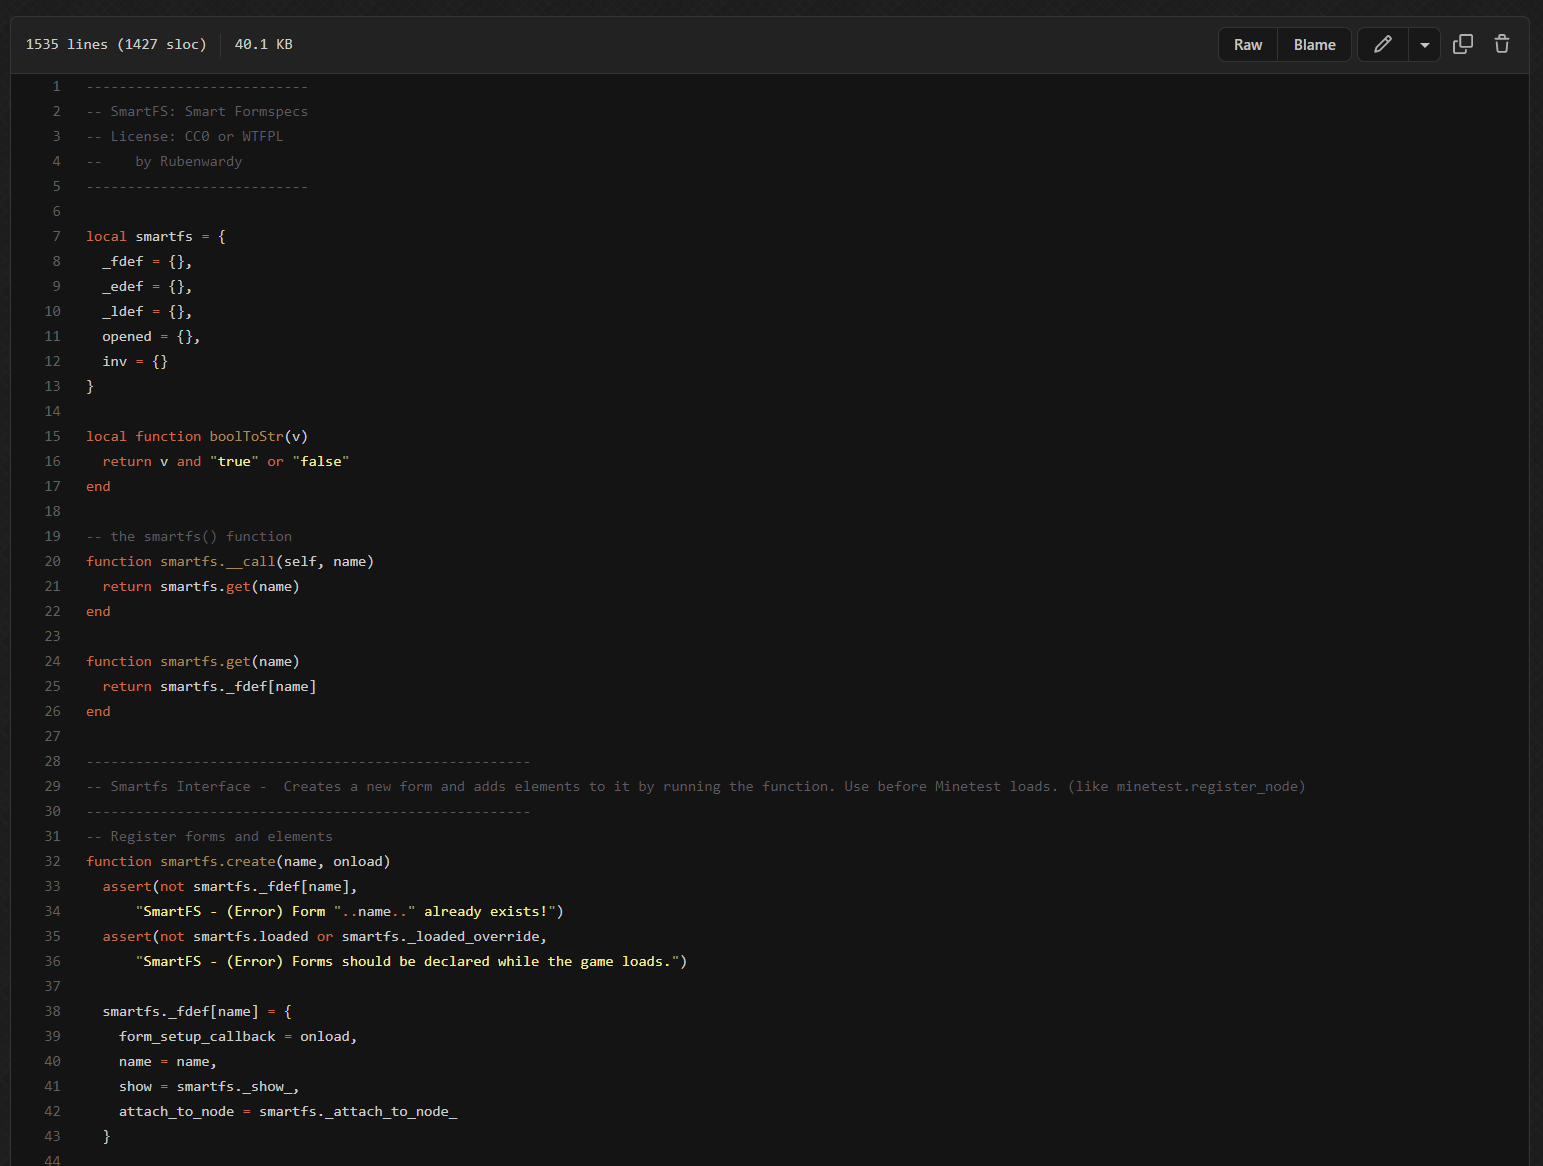The height and width of the screenshot is (1166, 1543).
Task: Select line number 38 in the gutter
Action: (52, 1012)
